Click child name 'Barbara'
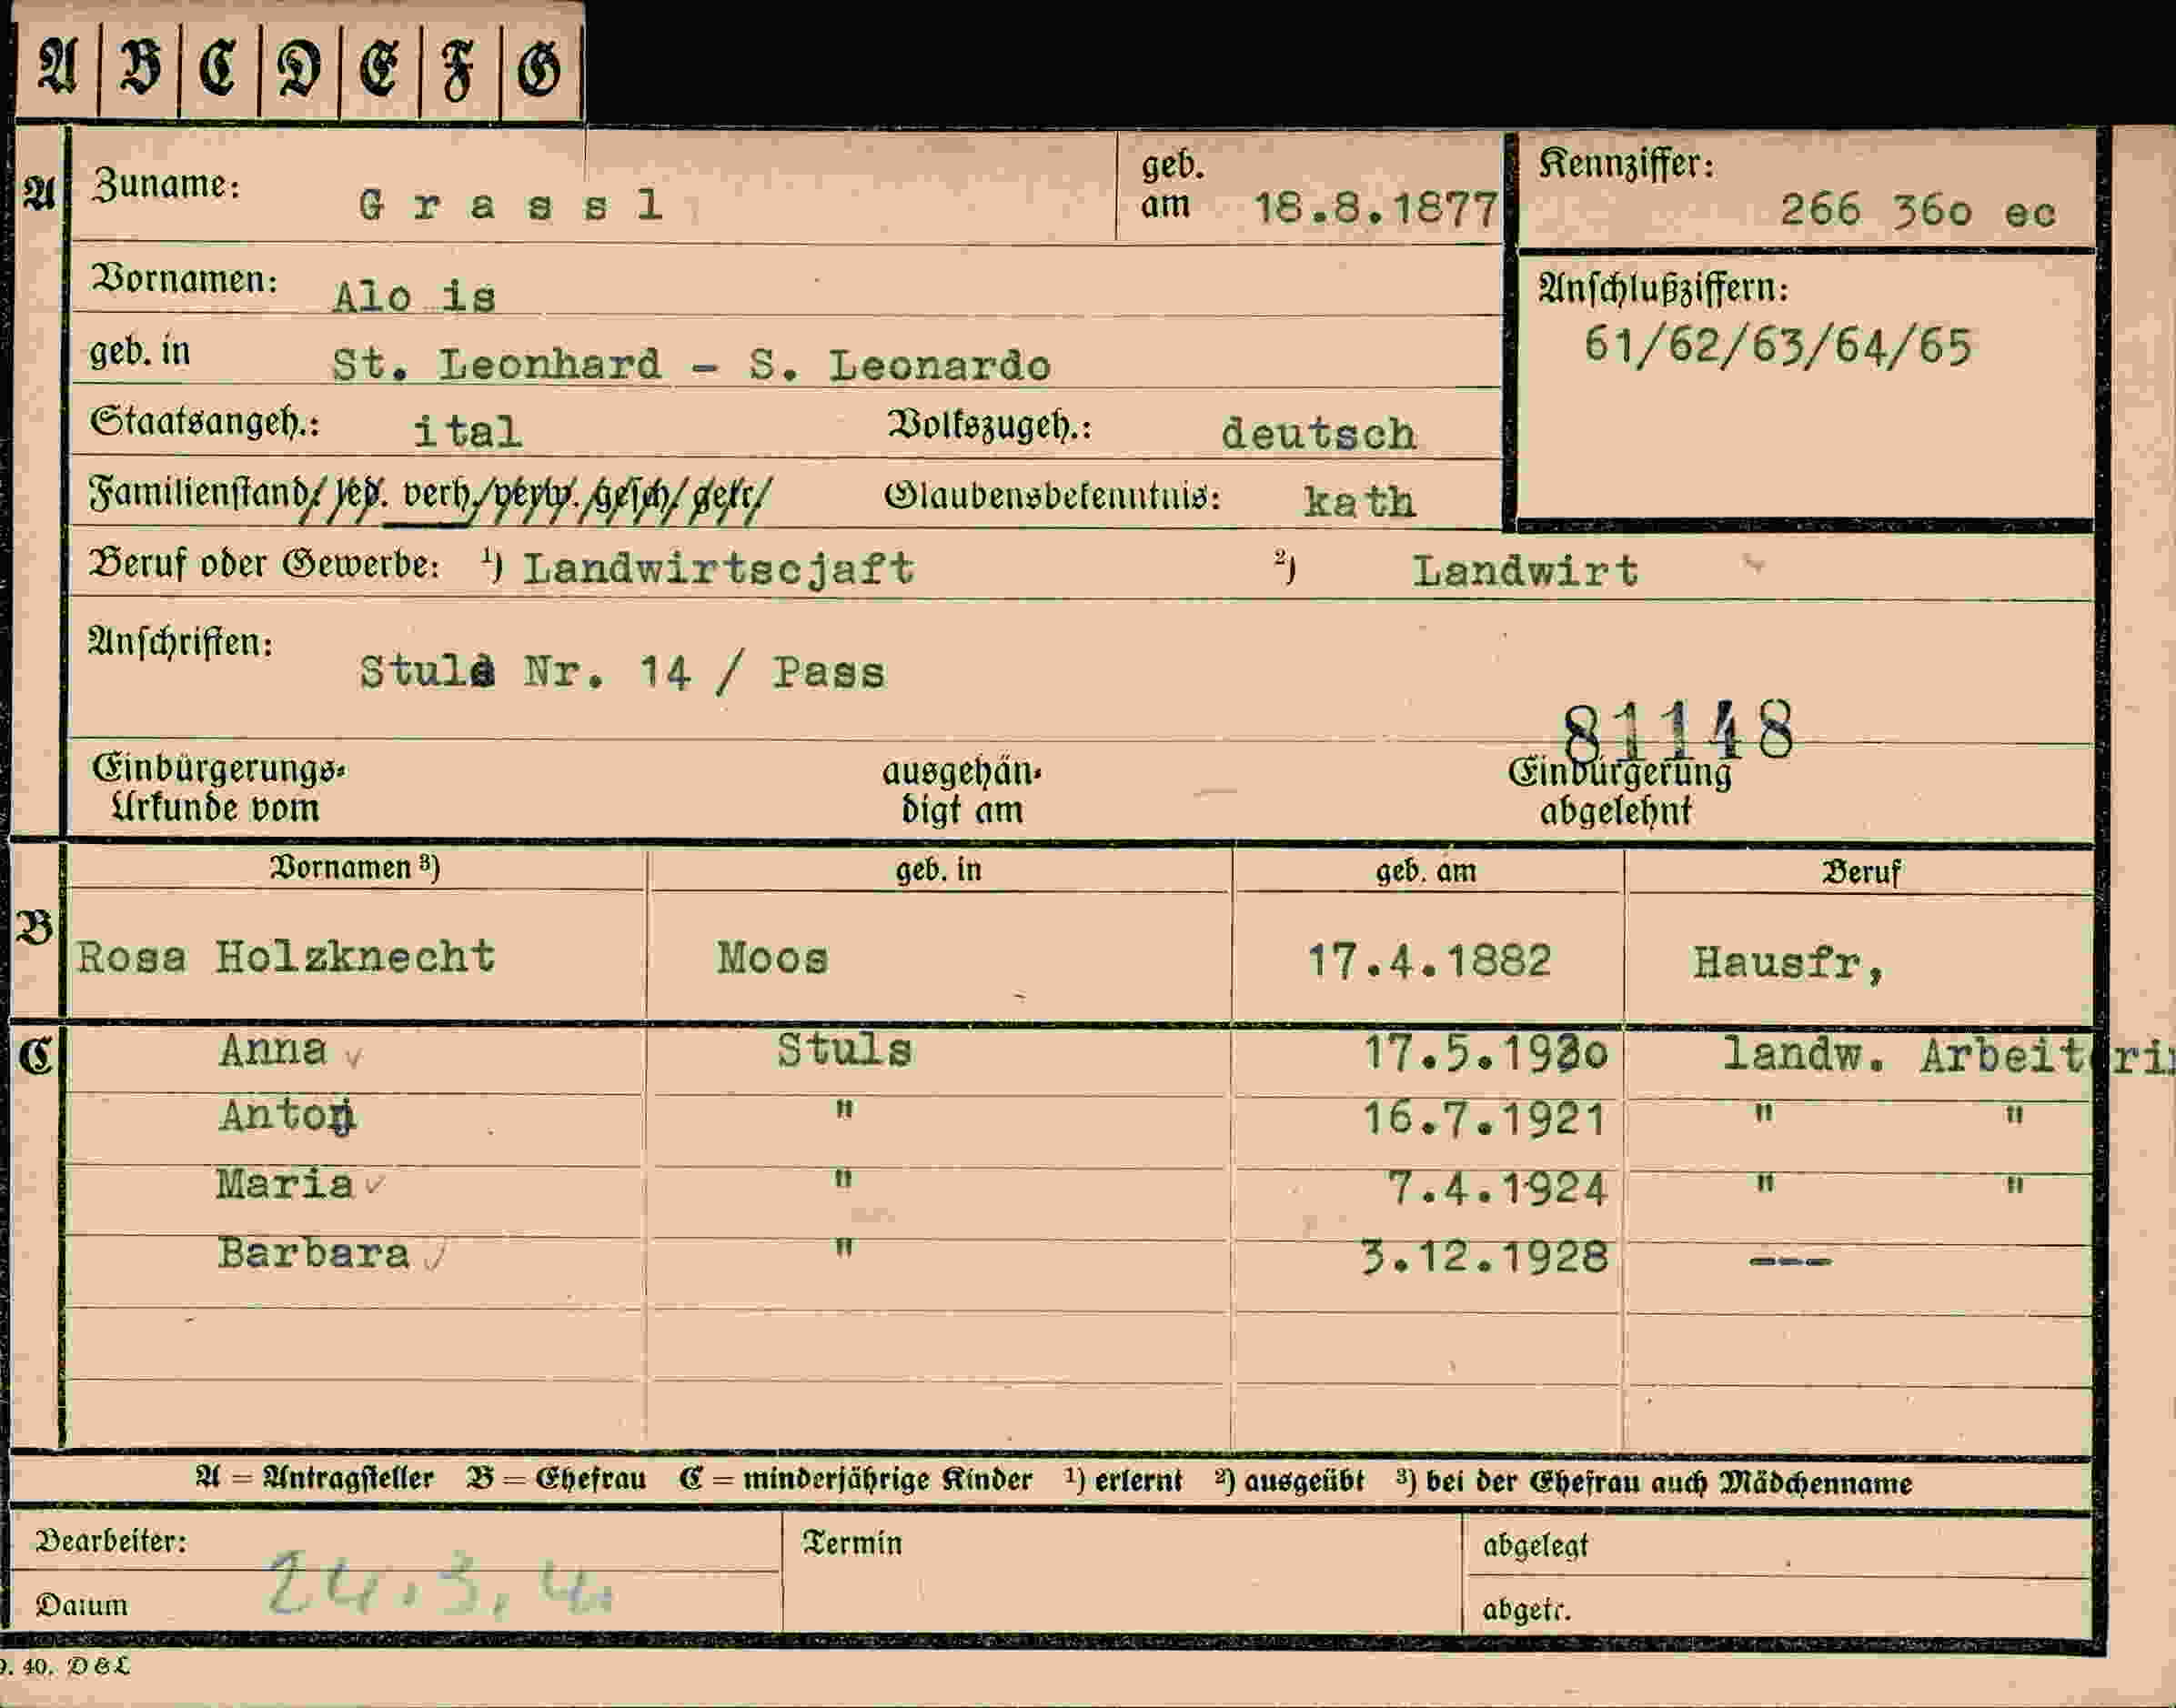 pyautogui.click(x=313, y=1254)
